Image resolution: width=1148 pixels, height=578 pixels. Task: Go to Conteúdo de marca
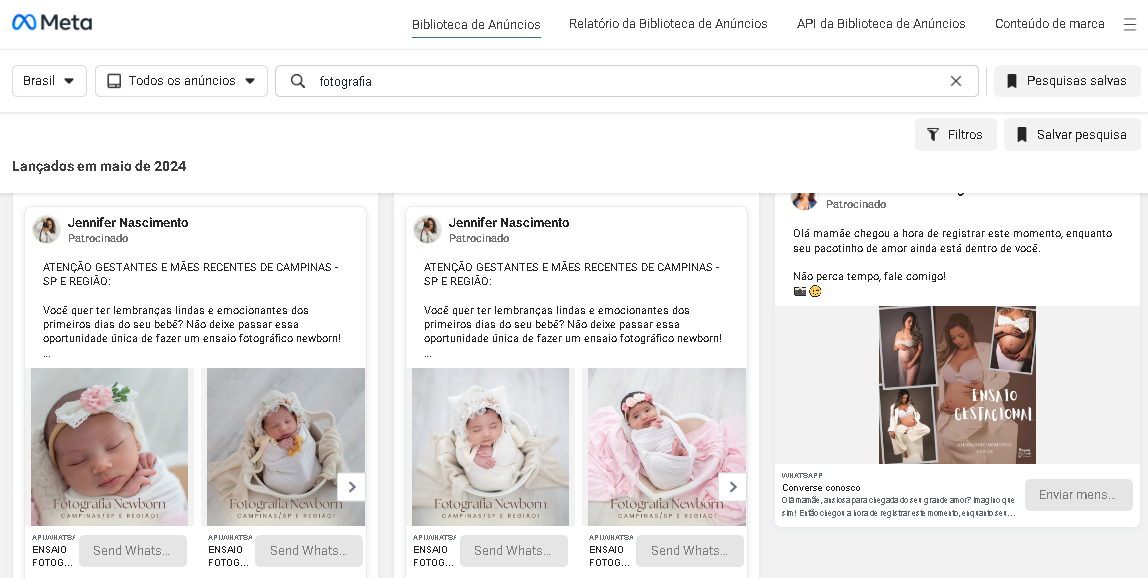coord(1049,24)
